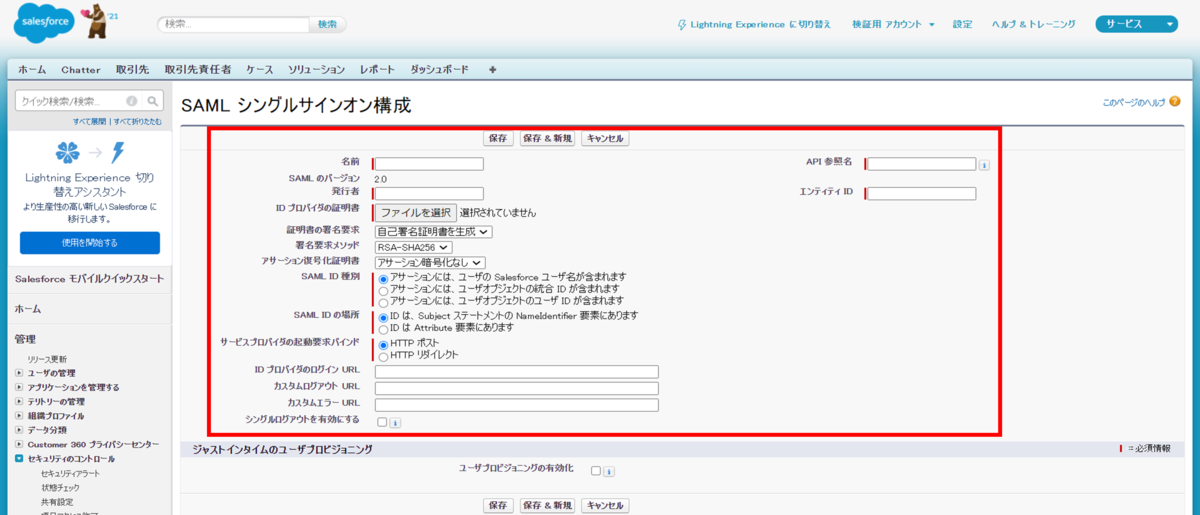This screenshot has height=515, width=1200.
Task: Open ヘルプ & トレーニング link
Action: [x=1034, y=24]
